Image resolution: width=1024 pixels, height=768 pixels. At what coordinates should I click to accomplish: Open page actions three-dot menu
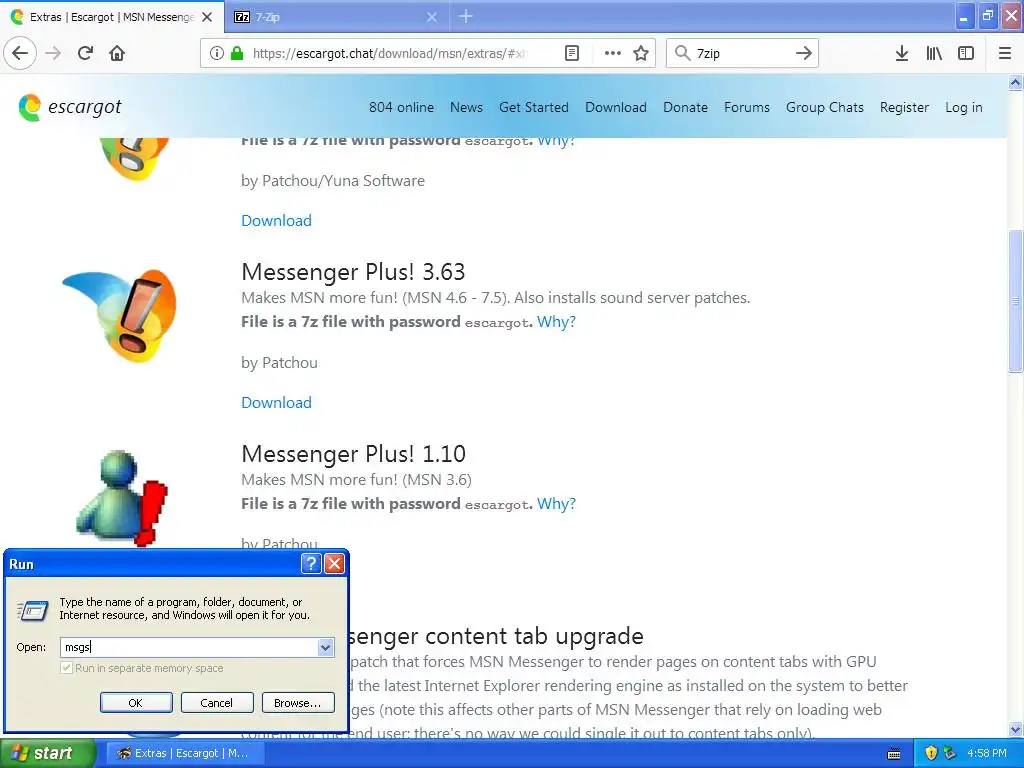(612, 53)
